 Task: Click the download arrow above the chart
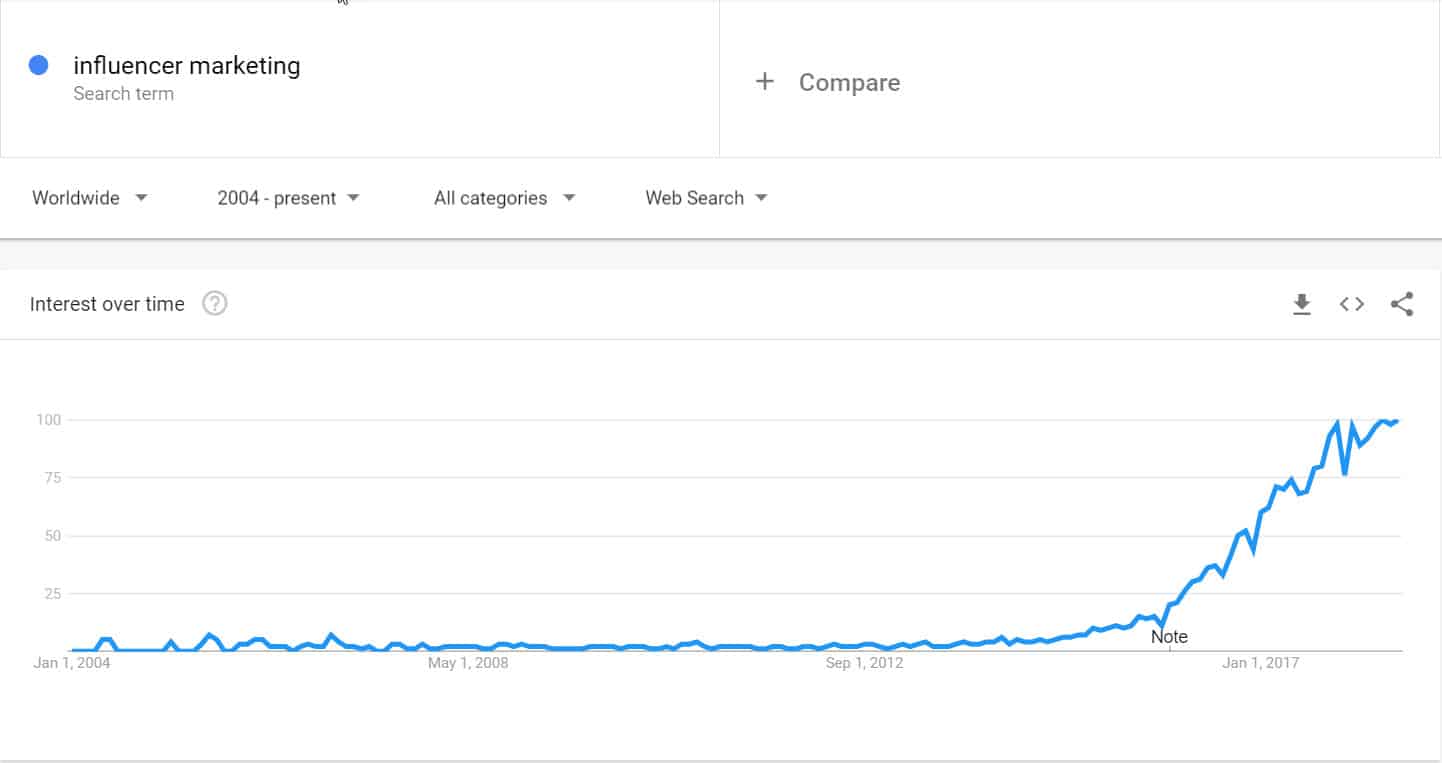click(x=1302, y=304)
